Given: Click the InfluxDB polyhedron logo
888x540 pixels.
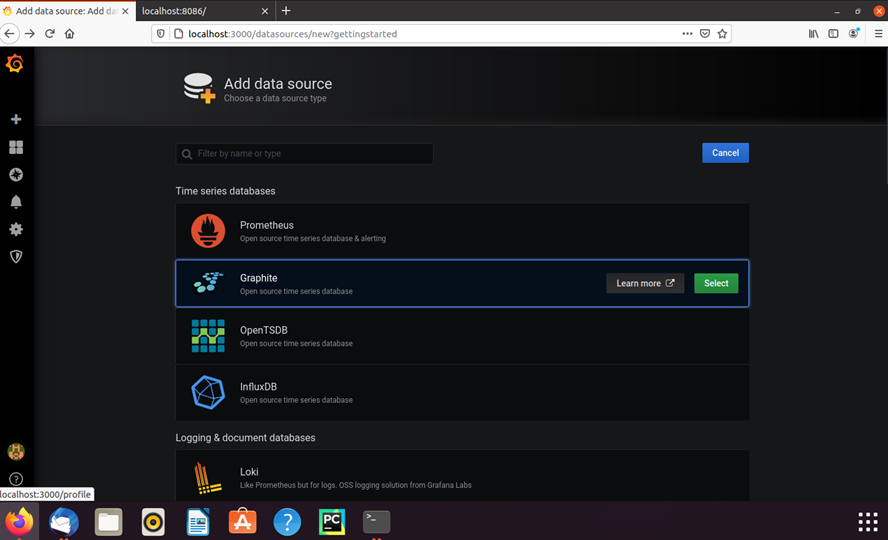Looking at the screenshot, I should 208,392.
